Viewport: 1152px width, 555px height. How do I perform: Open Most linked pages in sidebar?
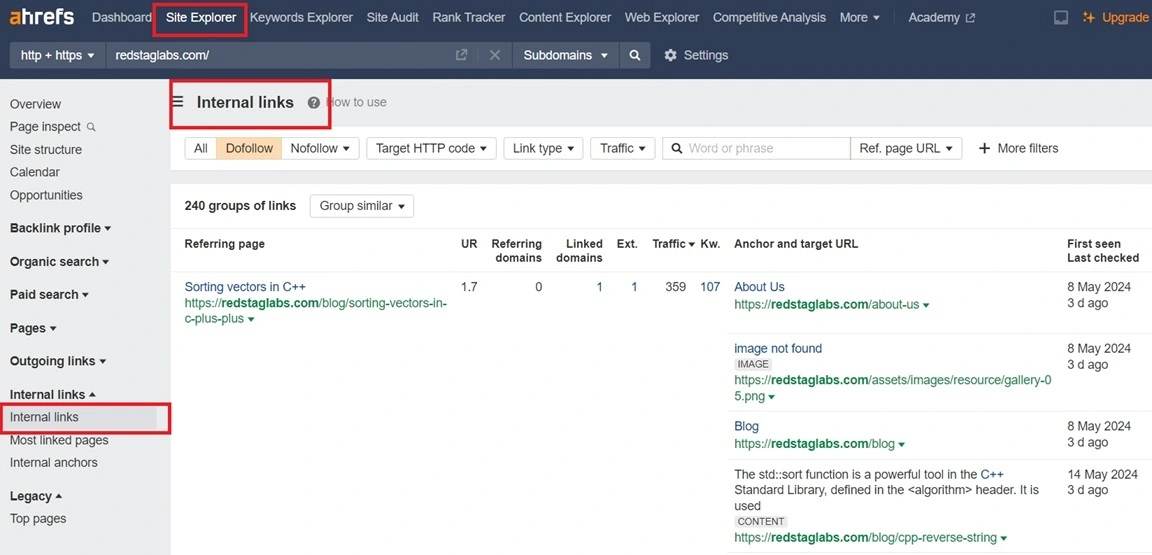[x=59, y=440]
